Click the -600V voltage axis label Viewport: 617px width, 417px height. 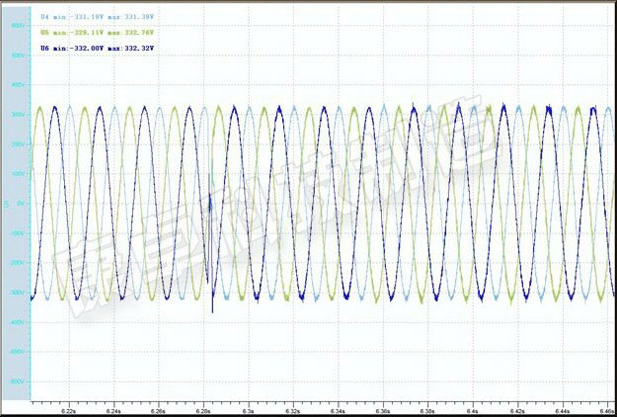click(17, 381)
